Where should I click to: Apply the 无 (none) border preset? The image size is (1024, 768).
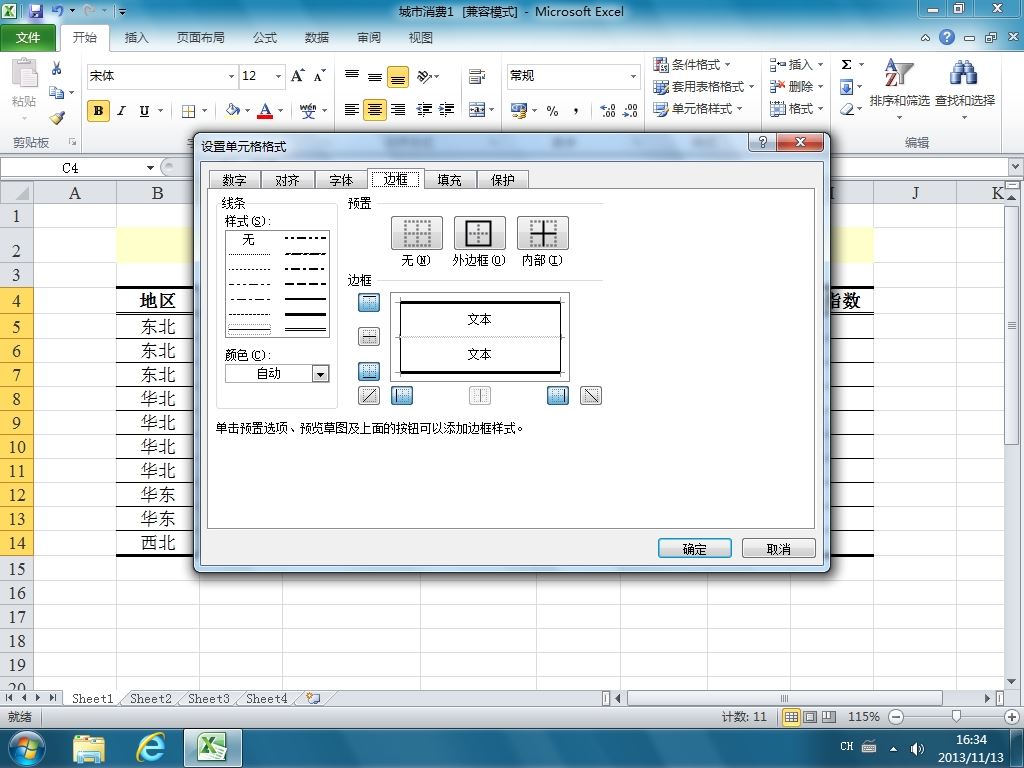coord(417,233)
